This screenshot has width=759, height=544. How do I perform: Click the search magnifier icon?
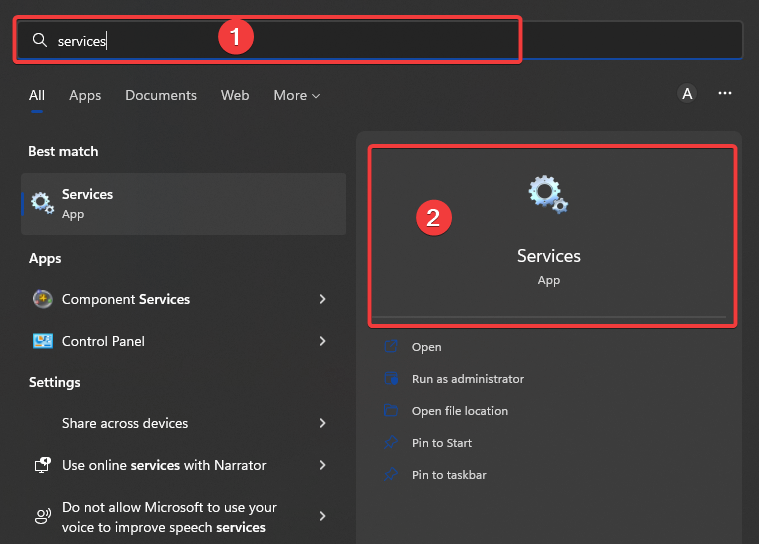[40, 40]
